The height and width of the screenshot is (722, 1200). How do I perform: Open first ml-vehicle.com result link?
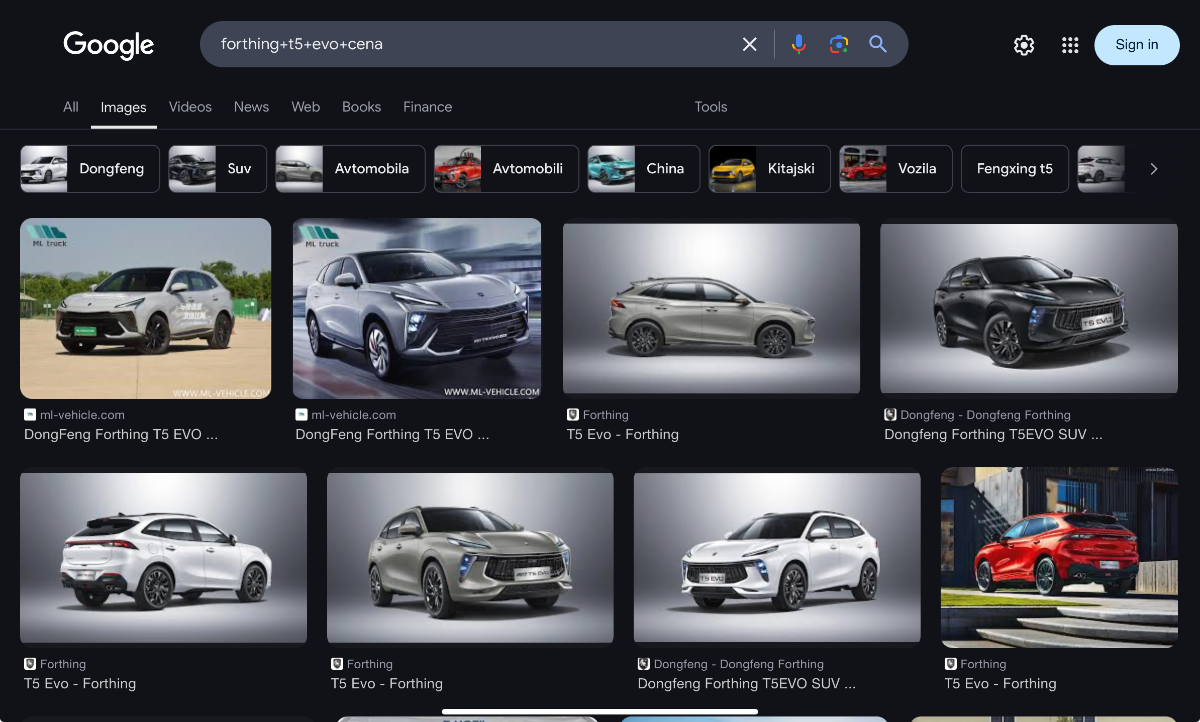120,435
